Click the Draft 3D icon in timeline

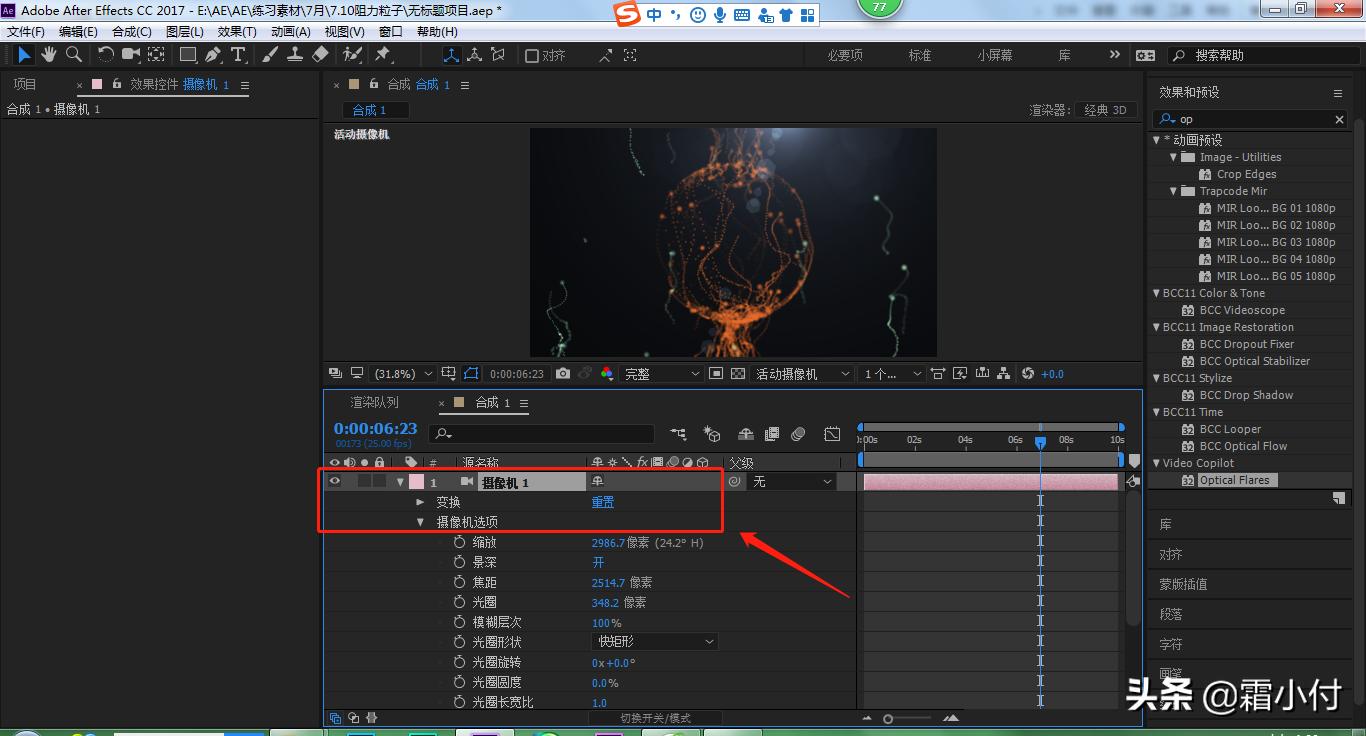click(x=712, y=434)
